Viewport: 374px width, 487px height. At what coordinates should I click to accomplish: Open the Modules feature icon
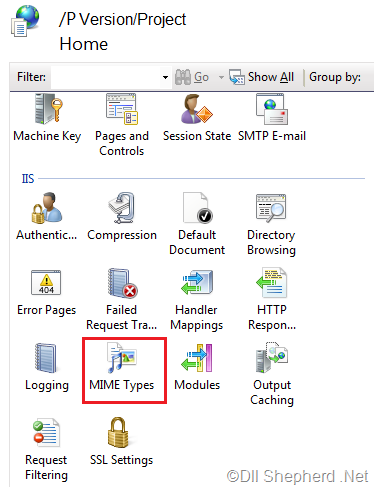197,358
